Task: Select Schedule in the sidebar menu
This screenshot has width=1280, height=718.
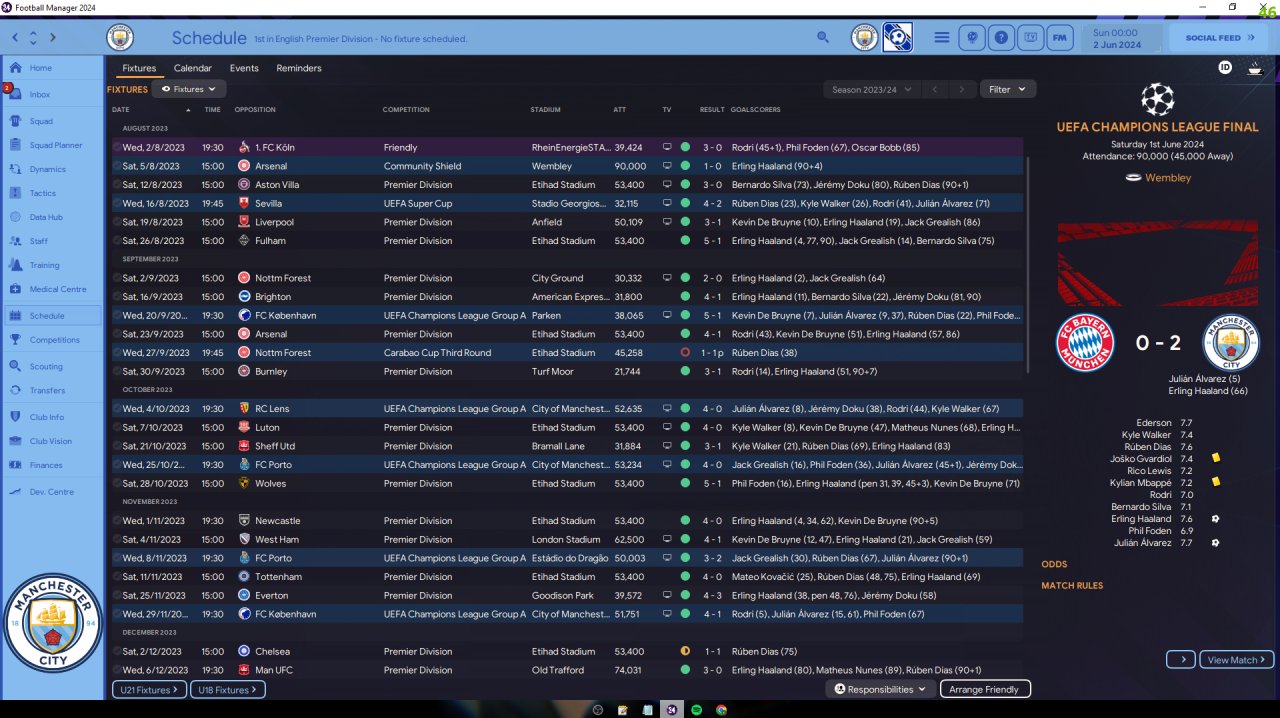Action: (52, 315)
